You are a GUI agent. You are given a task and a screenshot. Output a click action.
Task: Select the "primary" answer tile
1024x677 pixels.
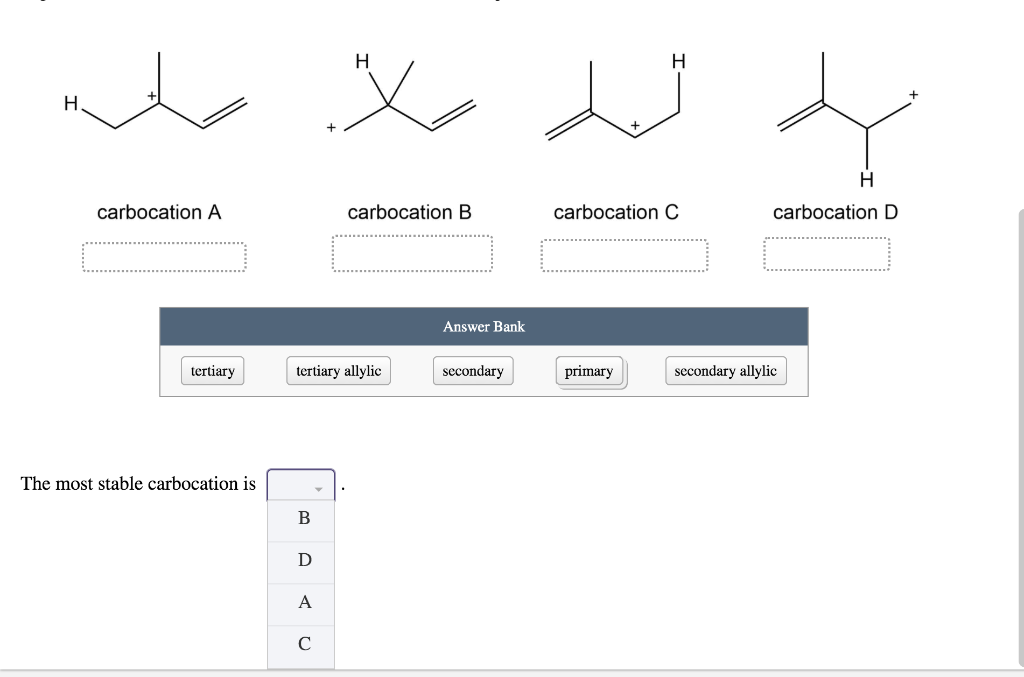coord(590,370)
